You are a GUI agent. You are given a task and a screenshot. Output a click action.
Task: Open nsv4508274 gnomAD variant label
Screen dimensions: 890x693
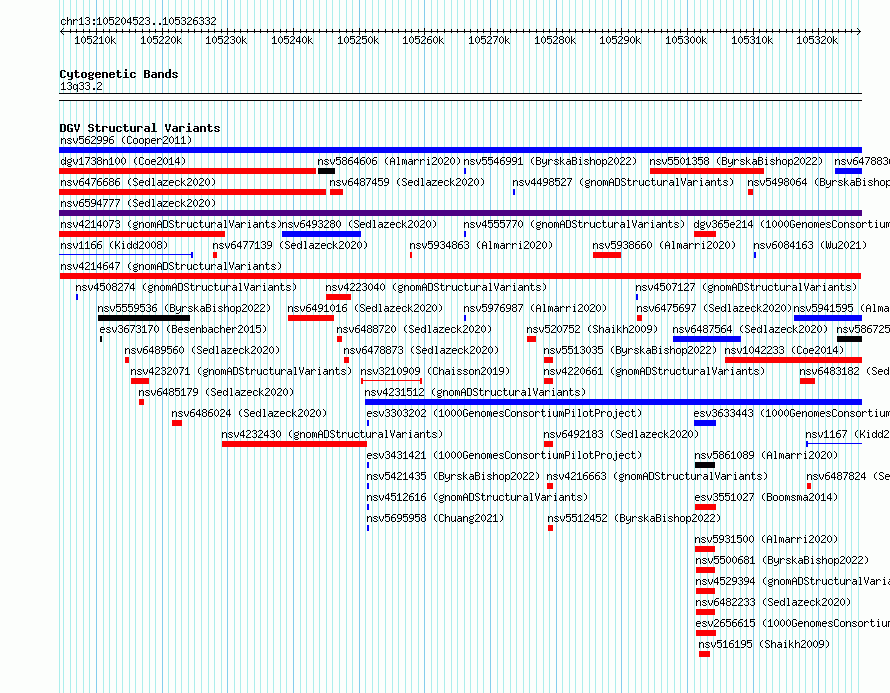[186, 287]
